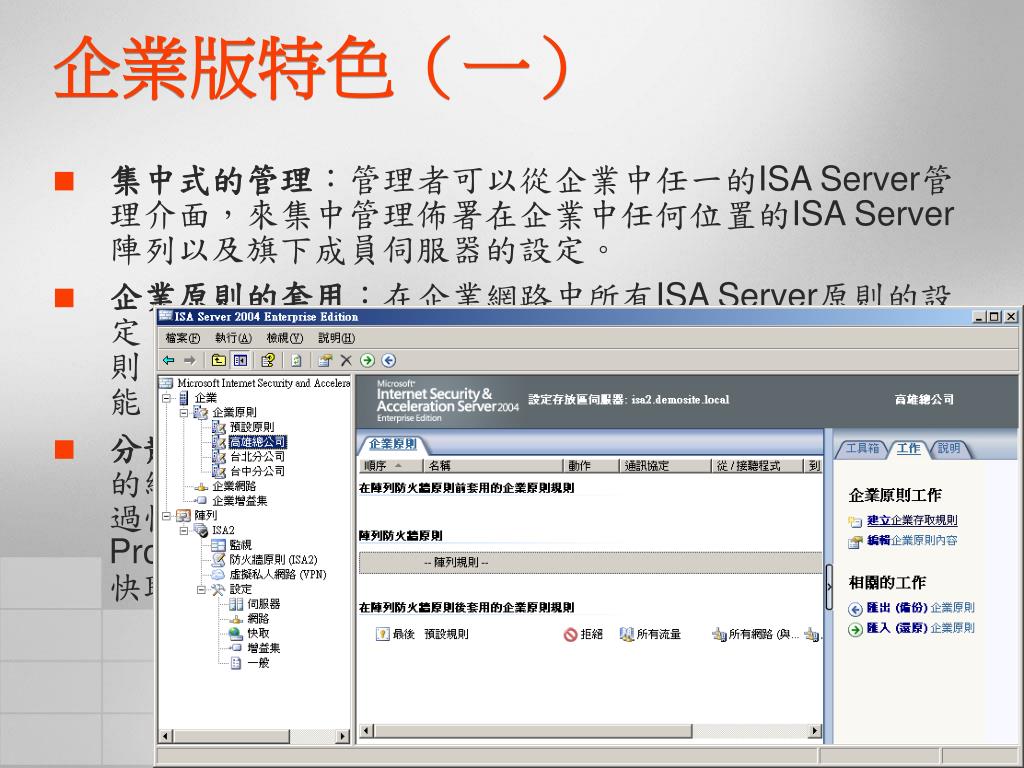
Task: Toggle the console tree show/hide icon
Action: pyautogui.click(x=240, y=360)
